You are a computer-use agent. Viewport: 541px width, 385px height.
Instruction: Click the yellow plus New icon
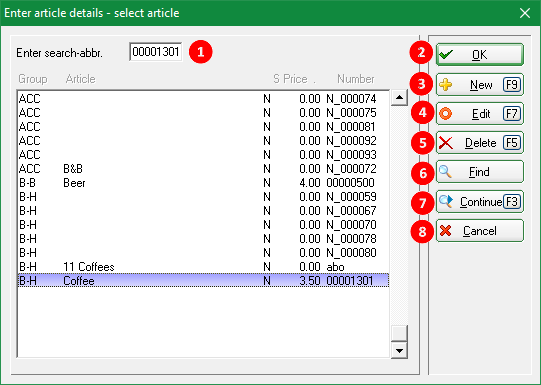(x=446, y=85)
